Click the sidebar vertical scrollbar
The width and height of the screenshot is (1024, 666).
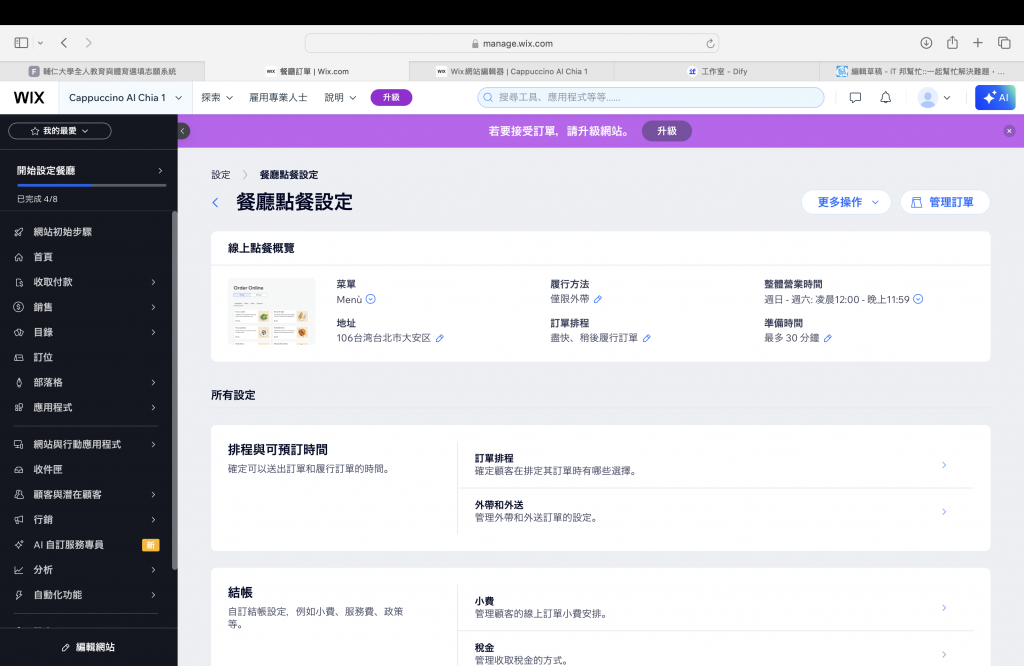click(x=174, y=390)
